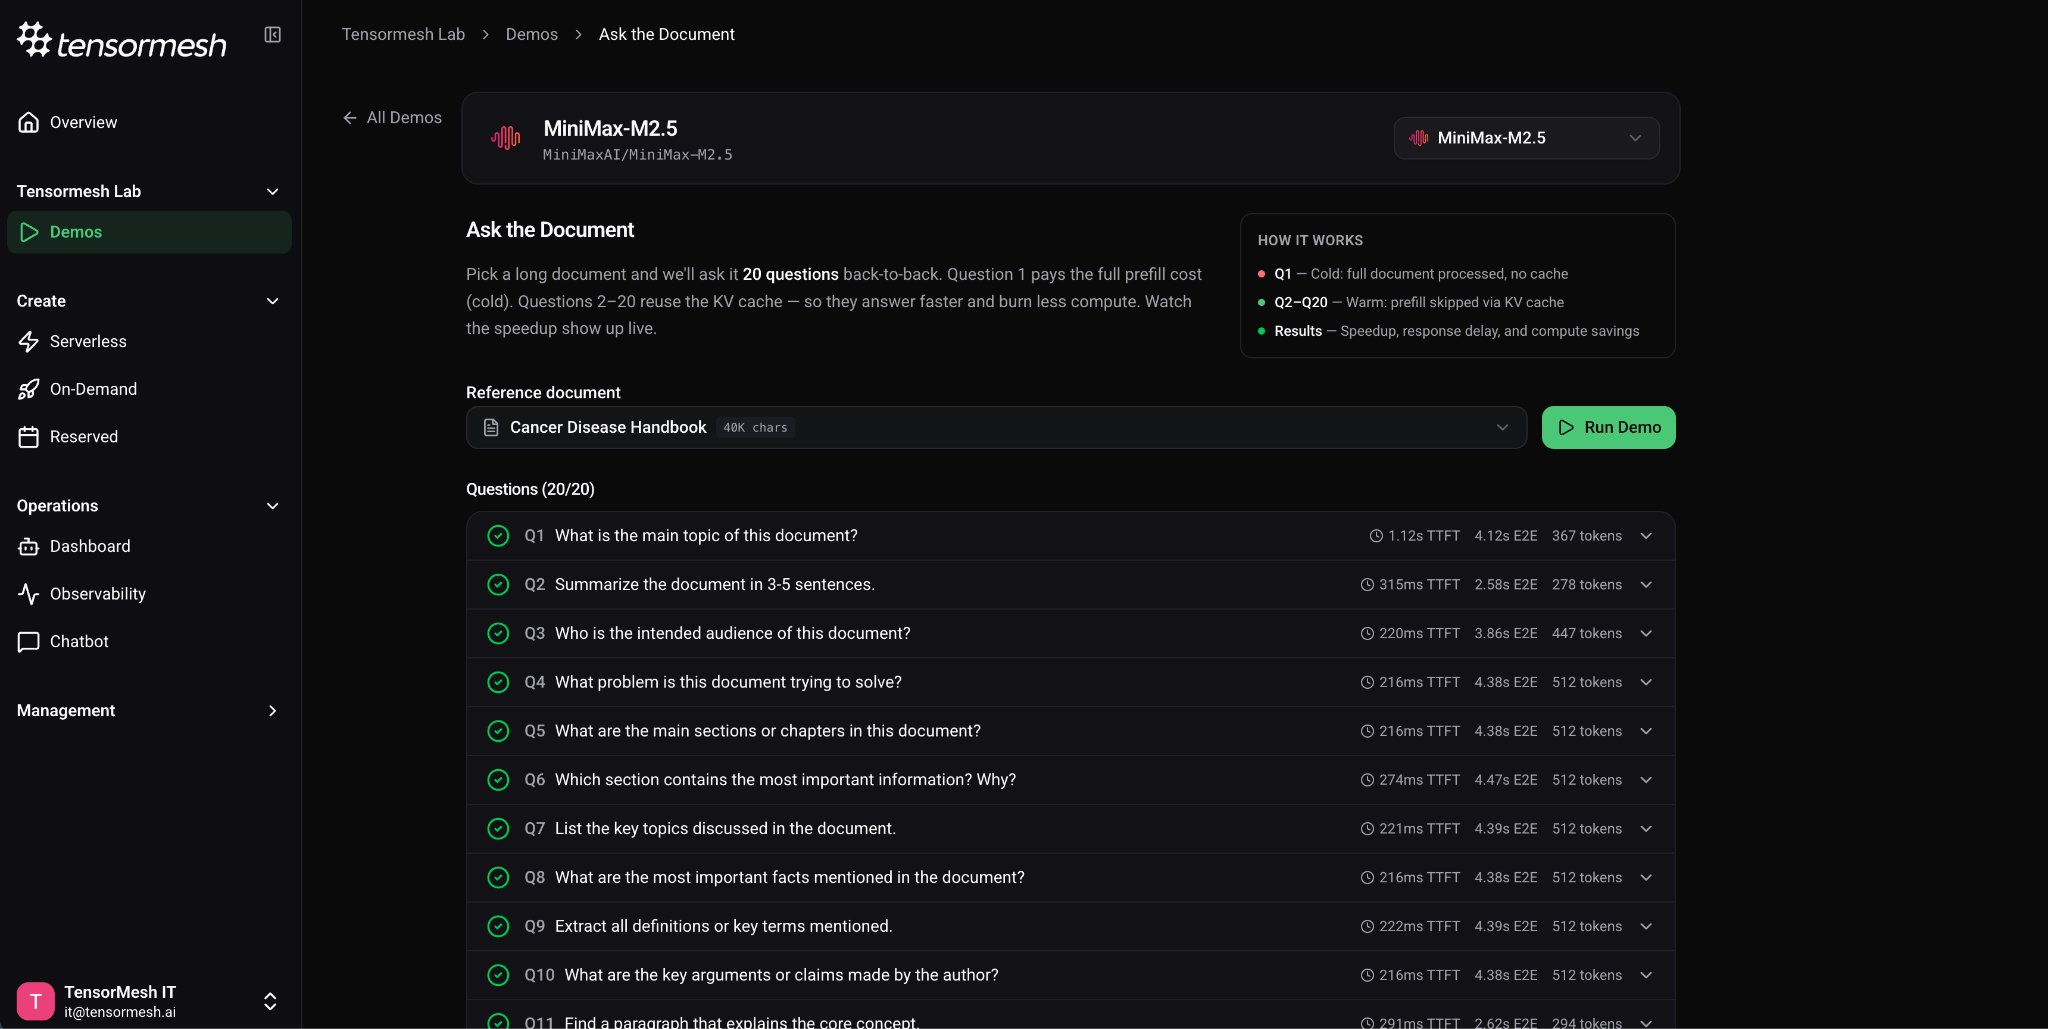Click 274ms TTFT value in Q6
2048x1029 pixels.
point(1419,780)
